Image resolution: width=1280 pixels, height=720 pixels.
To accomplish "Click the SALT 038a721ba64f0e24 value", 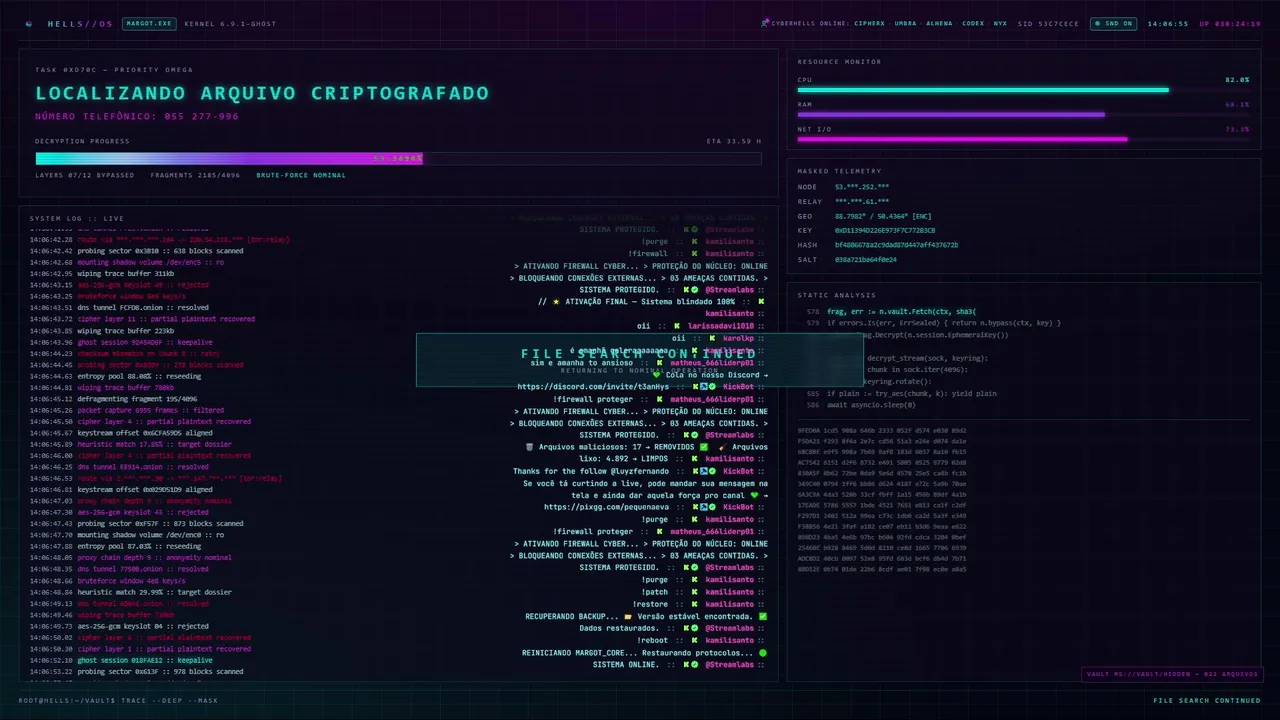I will (866, 259).
